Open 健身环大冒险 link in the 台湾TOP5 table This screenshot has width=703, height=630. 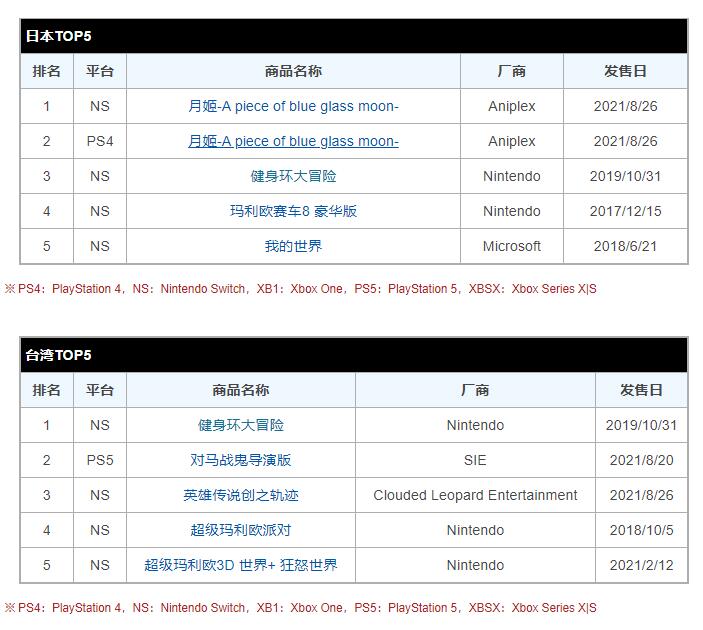click(x=241, y=425)
